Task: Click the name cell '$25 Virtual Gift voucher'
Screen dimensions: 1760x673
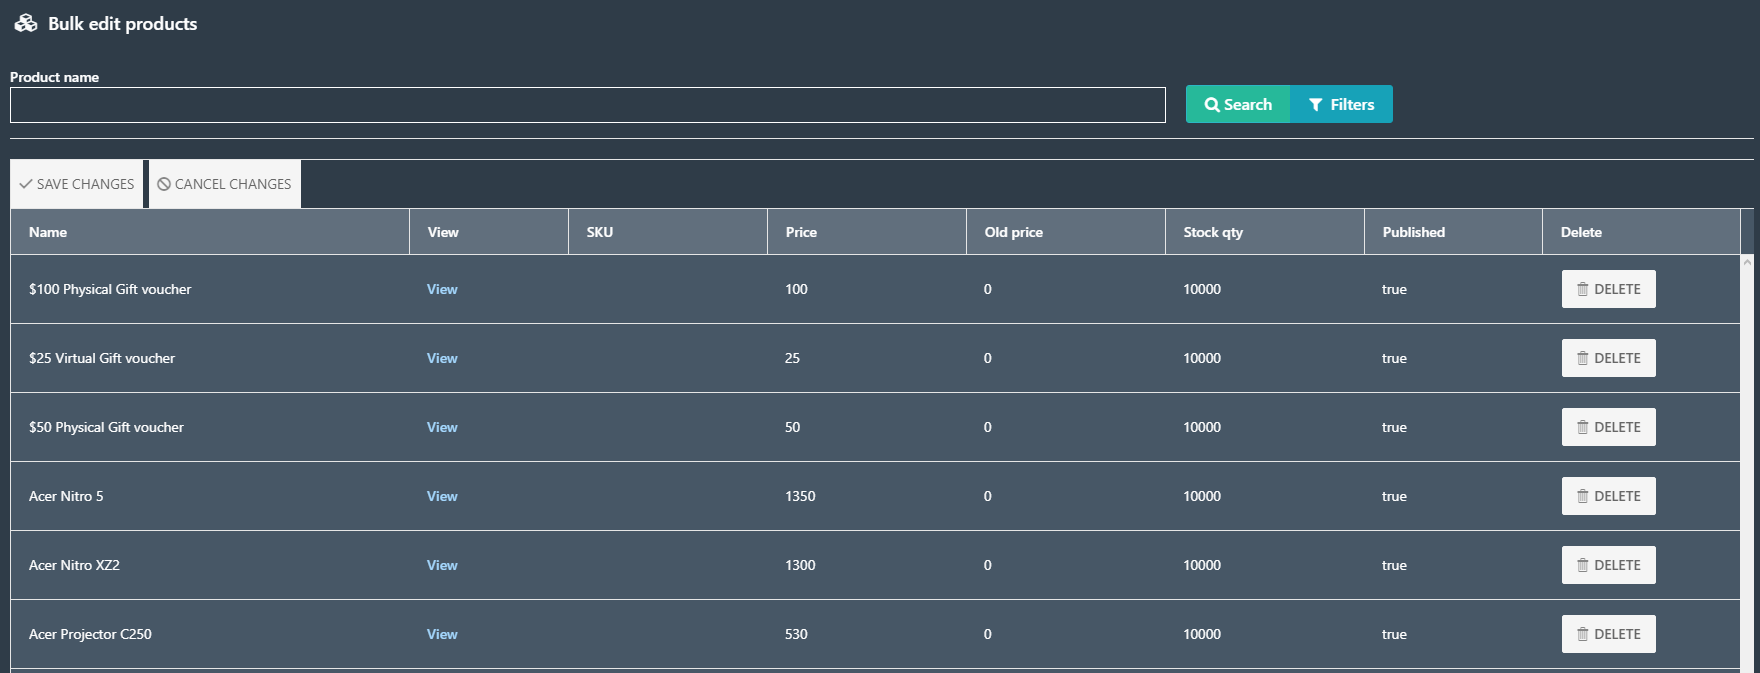Action: pos(210,358)
